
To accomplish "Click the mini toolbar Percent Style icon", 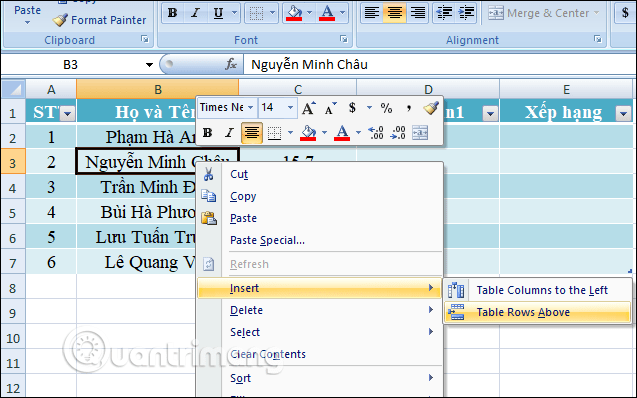I will tap(386, 108).
